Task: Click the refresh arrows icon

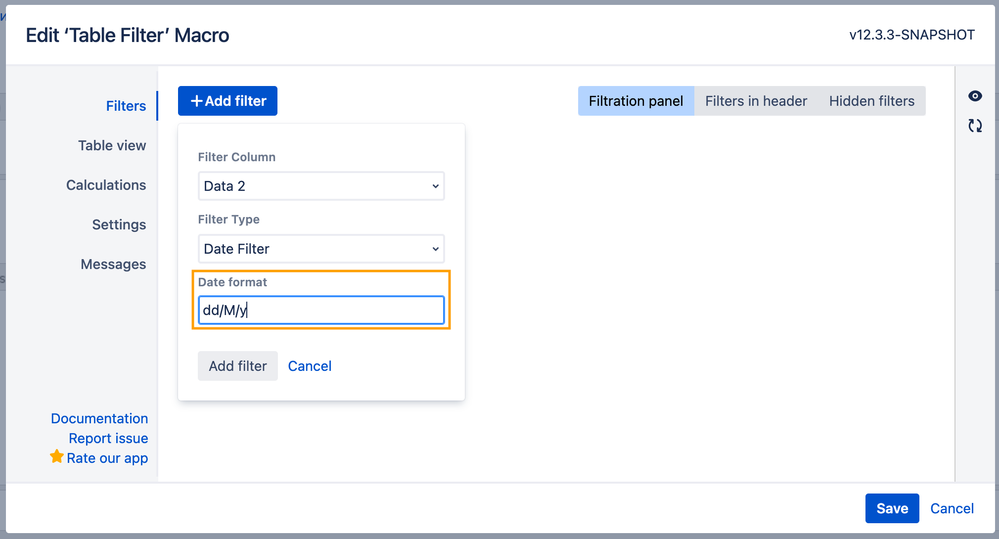Action: [975, 126]
